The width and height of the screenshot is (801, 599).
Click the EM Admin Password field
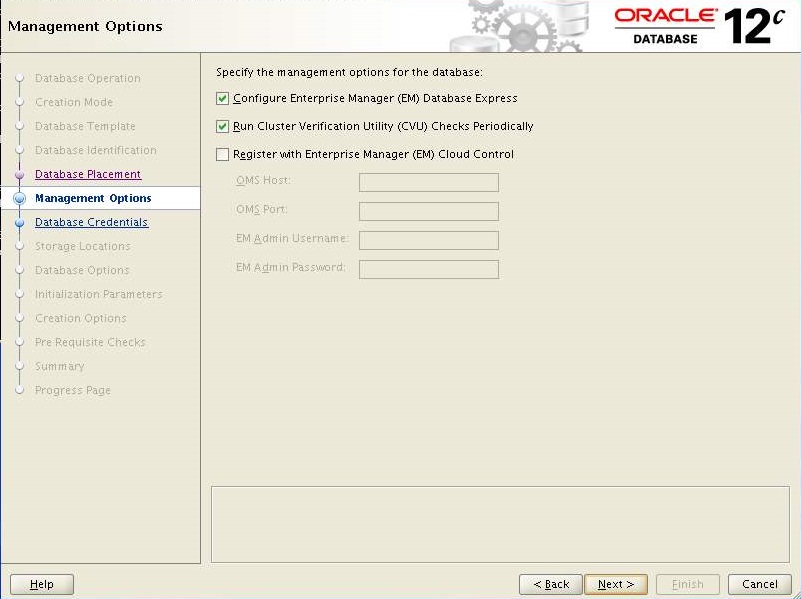429,270
